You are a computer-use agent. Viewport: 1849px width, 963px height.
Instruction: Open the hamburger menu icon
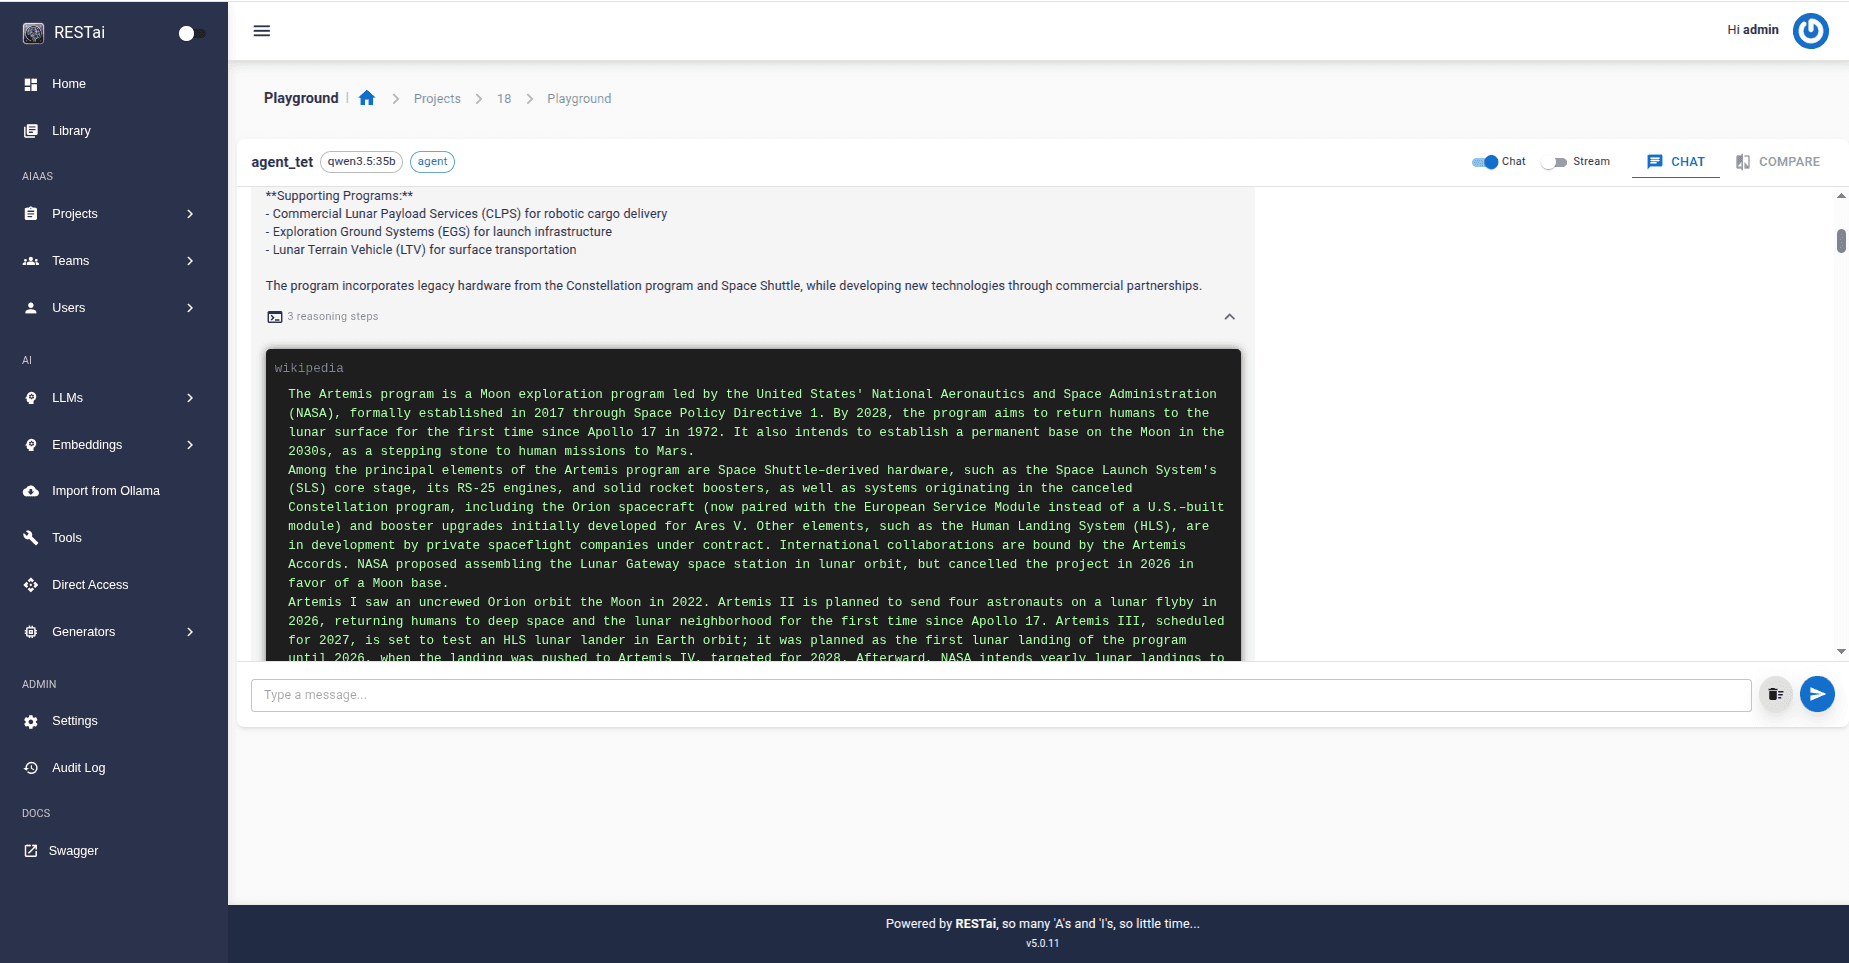[x=262, y=31]
